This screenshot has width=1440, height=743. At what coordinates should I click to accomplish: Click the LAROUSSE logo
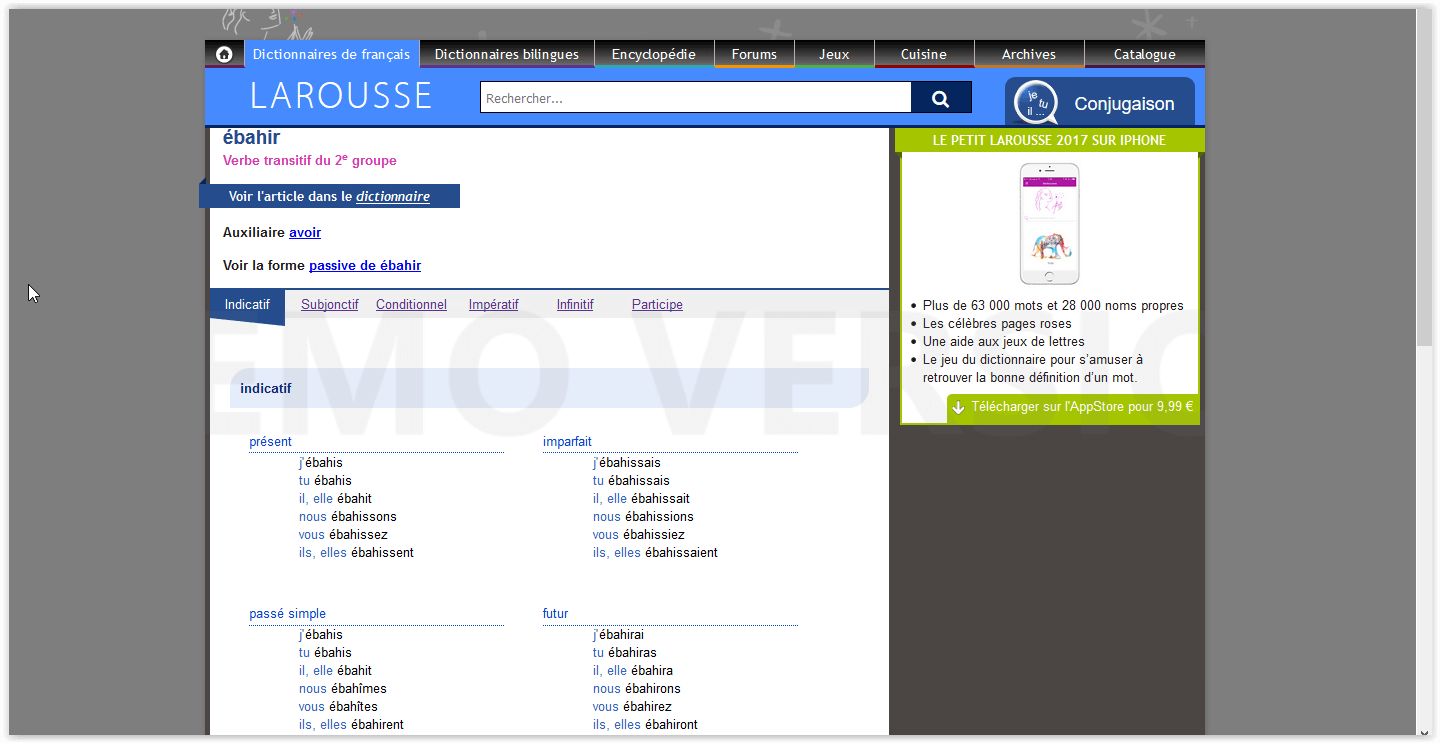(x=340, y=96)
